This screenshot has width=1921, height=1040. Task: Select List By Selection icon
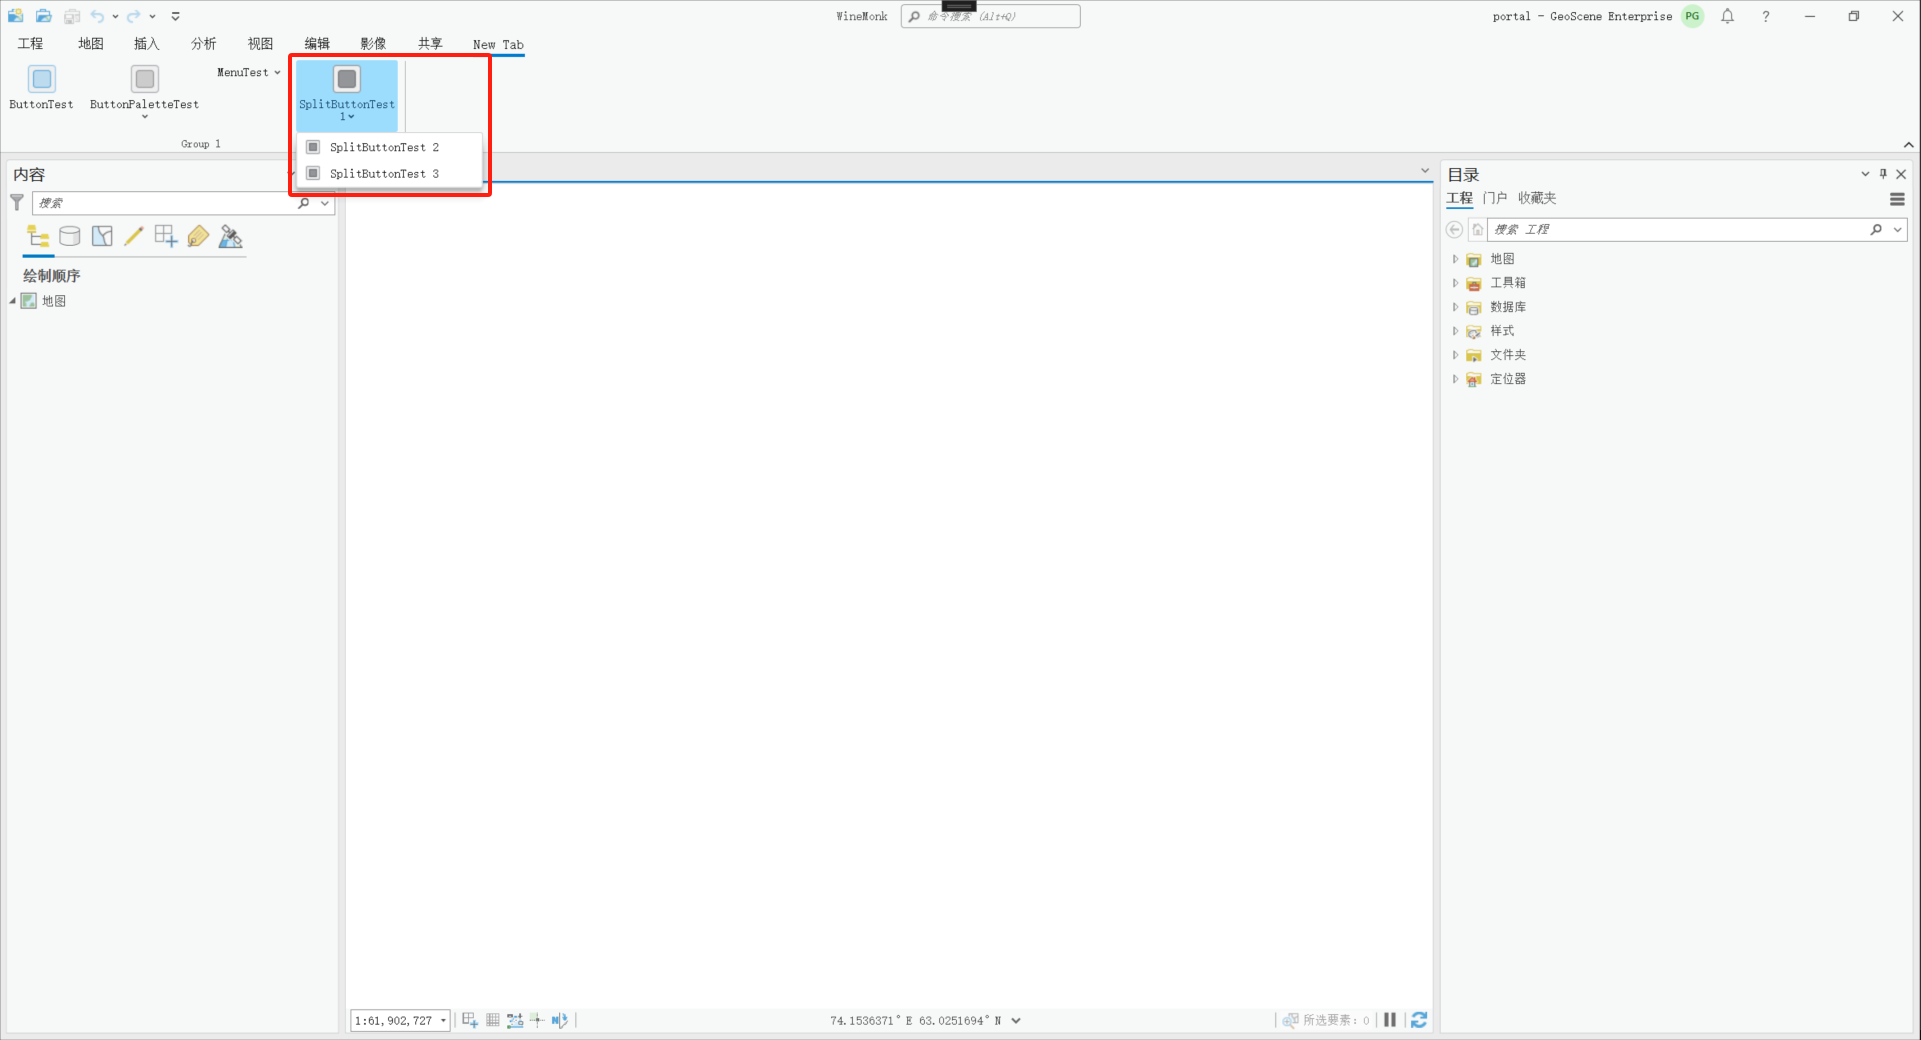coord(102,237)
